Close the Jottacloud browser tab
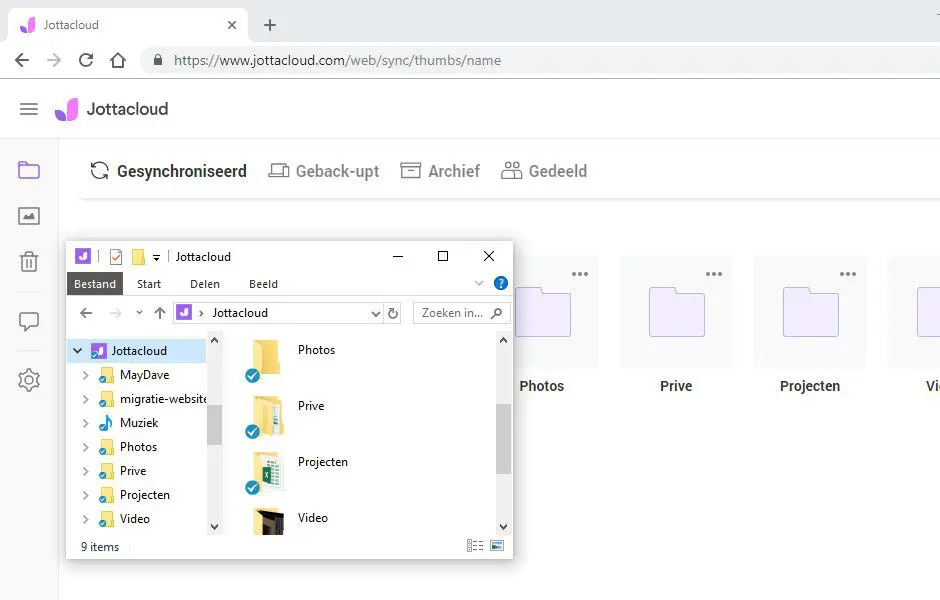This screenshot has width=940, height=600. 232,25
